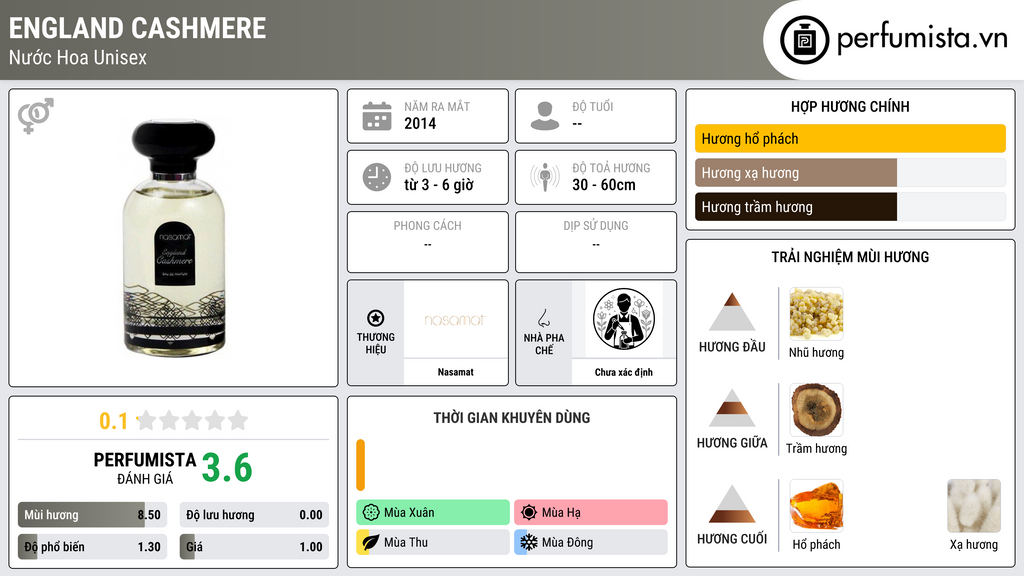Click the Mùa Xuân flower icon
The height and width of the screenshot is (576, 1024).
(371, 513)
